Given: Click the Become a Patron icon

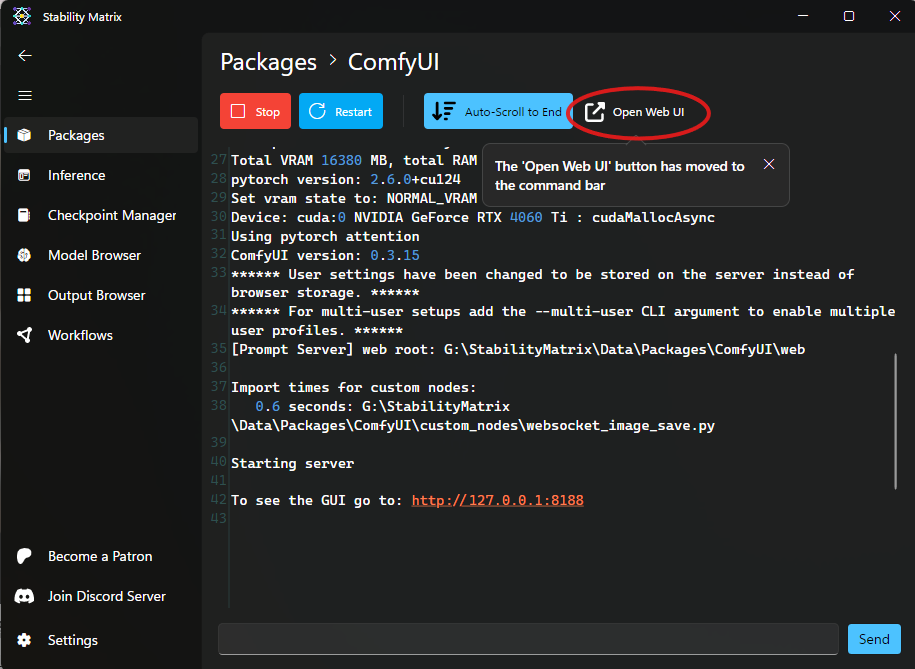Looking at the screenshot, I should pos(24,556).
